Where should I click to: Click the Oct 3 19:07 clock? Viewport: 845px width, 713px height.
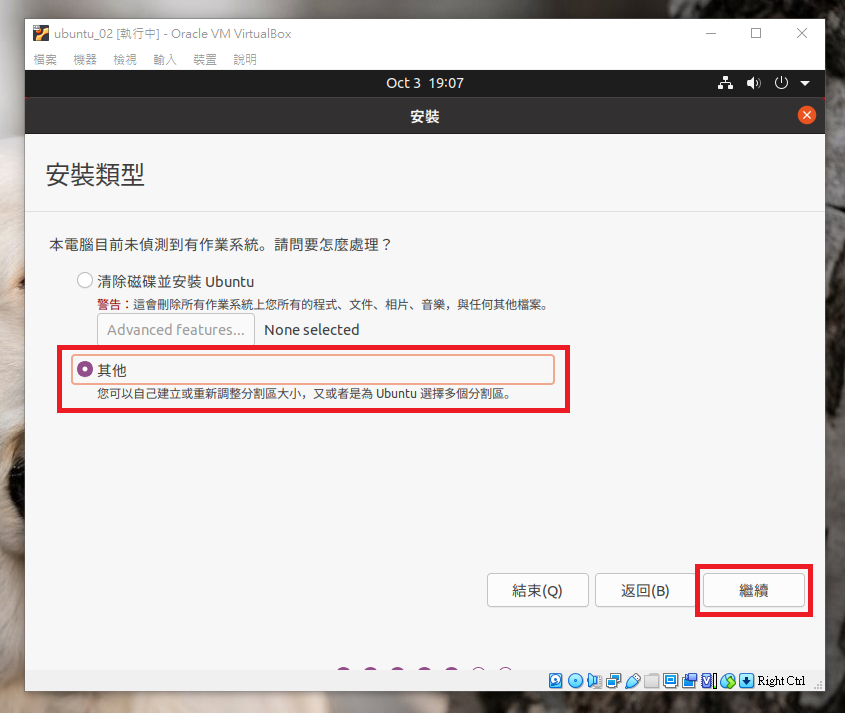425,83
